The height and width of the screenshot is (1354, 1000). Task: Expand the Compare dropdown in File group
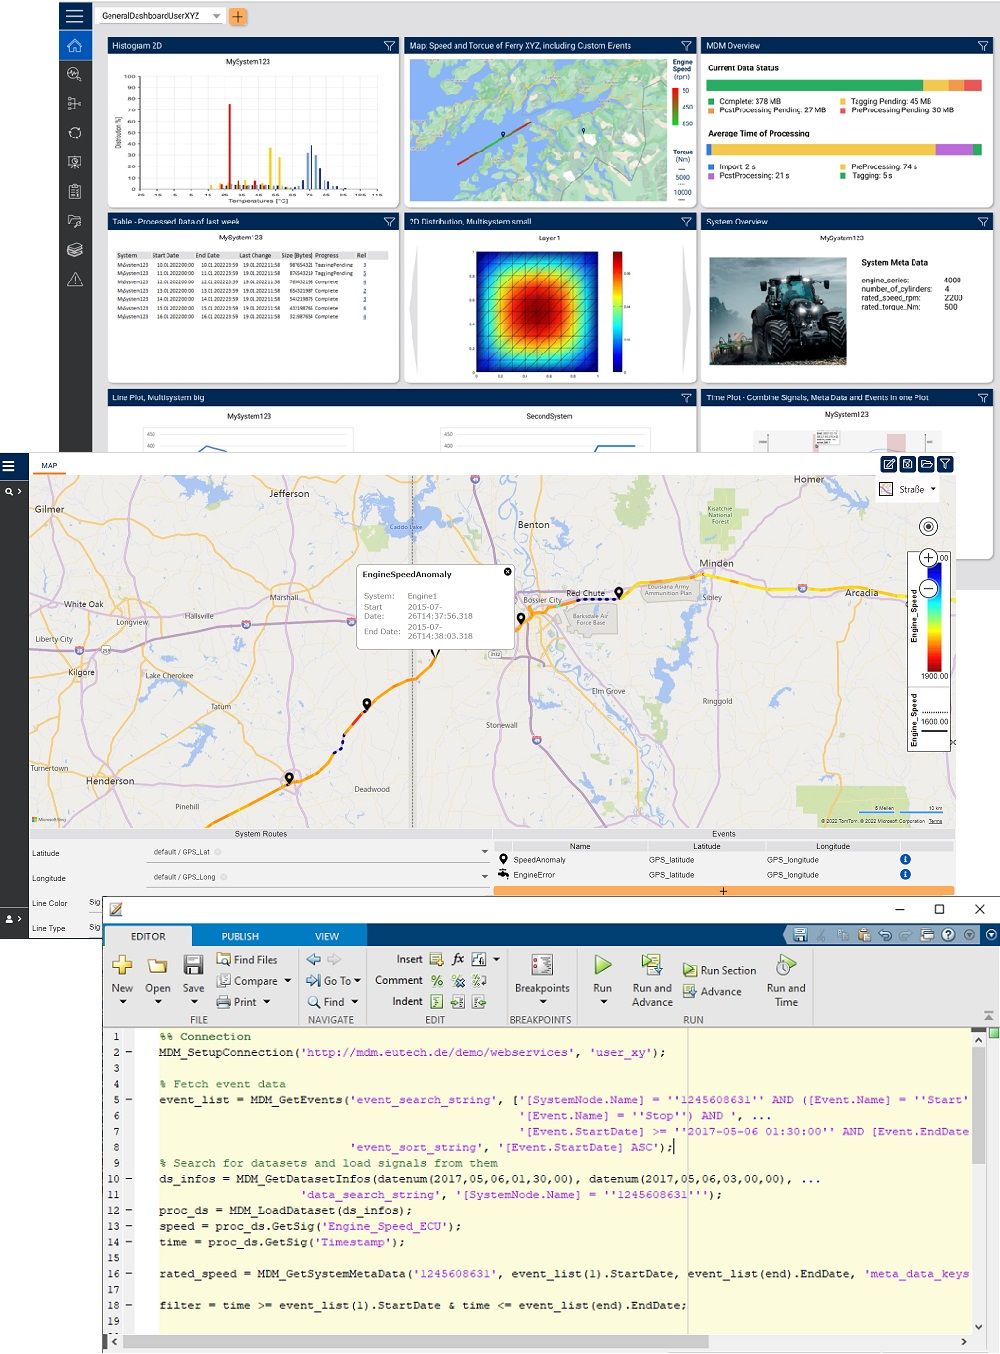287,981
